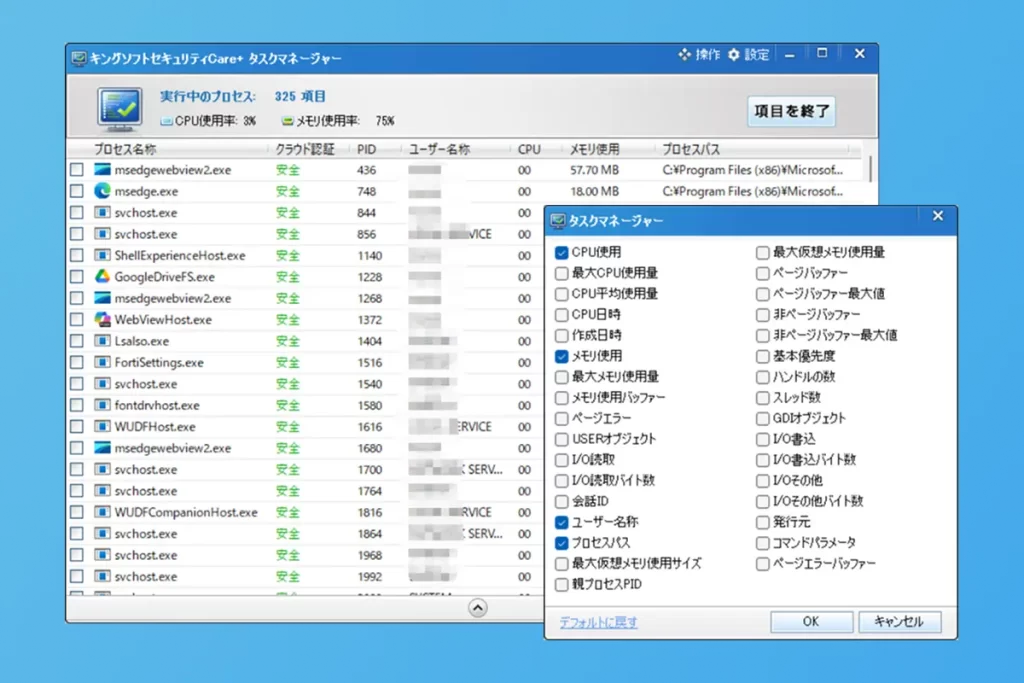Check the コマンドパラメータ option
The width and height of the screenshot is (1024, 683).
point(762,543)
